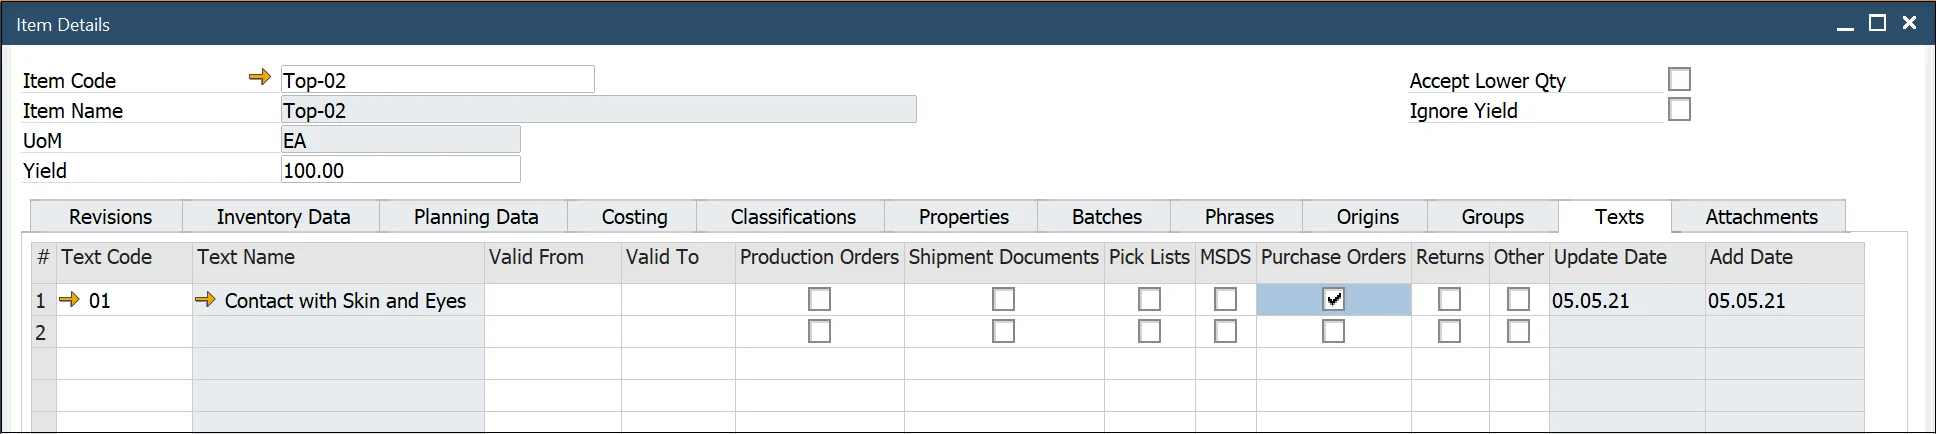This screenshot has height=434, width=1936.
Task: Maximize the Item Details window
Action: (1878, 23)
